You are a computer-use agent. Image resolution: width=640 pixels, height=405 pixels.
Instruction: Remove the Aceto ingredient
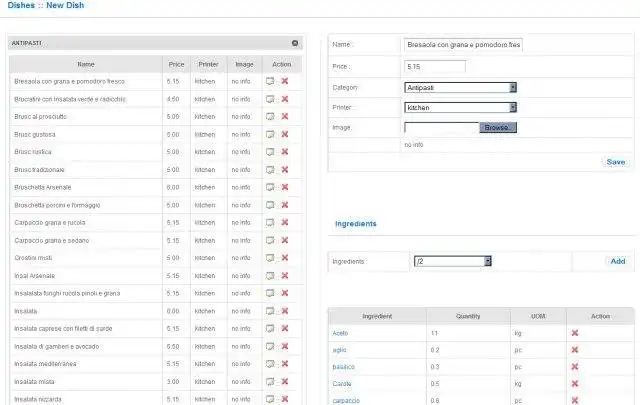click(x=575, y=333)
